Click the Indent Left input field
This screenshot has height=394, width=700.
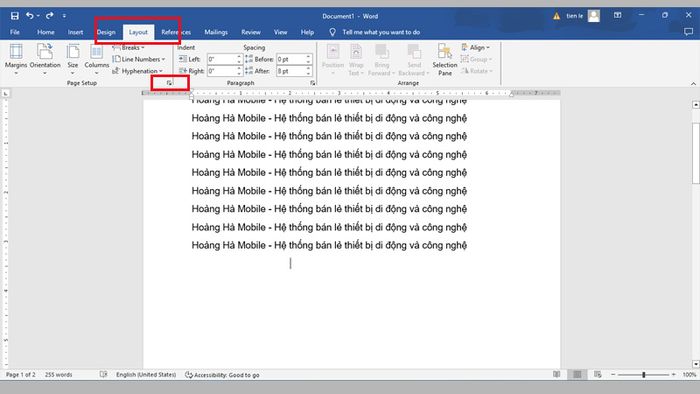point(221,59)
